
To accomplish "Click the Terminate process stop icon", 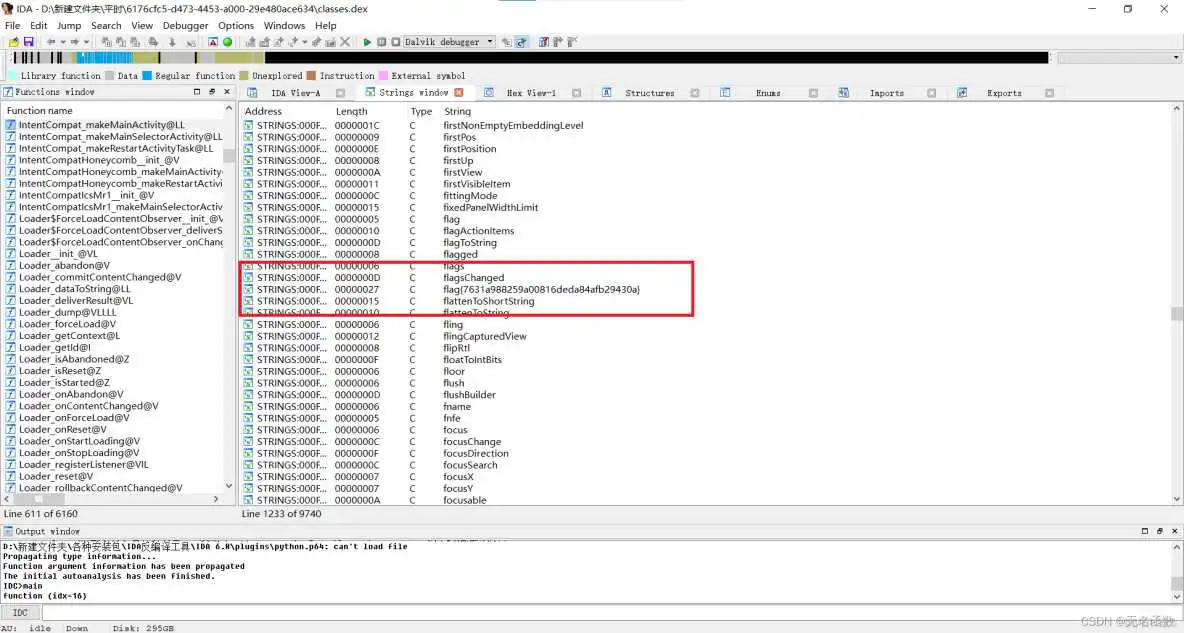I will coord(395,42).
